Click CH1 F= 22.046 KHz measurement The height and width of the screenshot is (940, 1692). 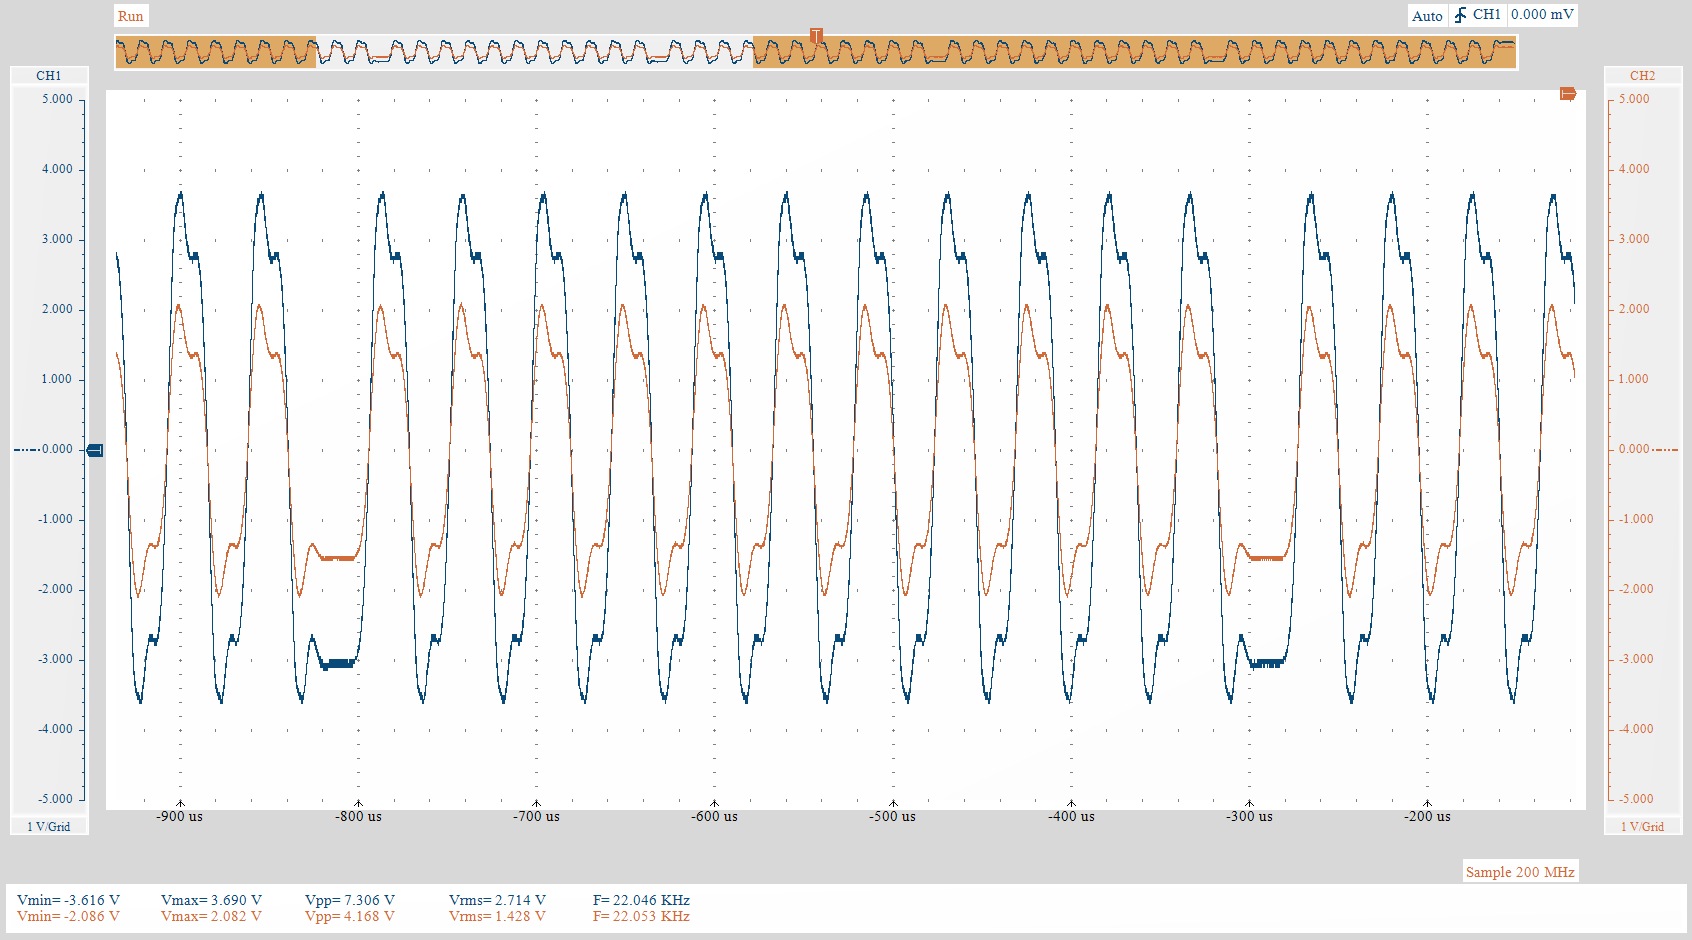pos(641,900)
